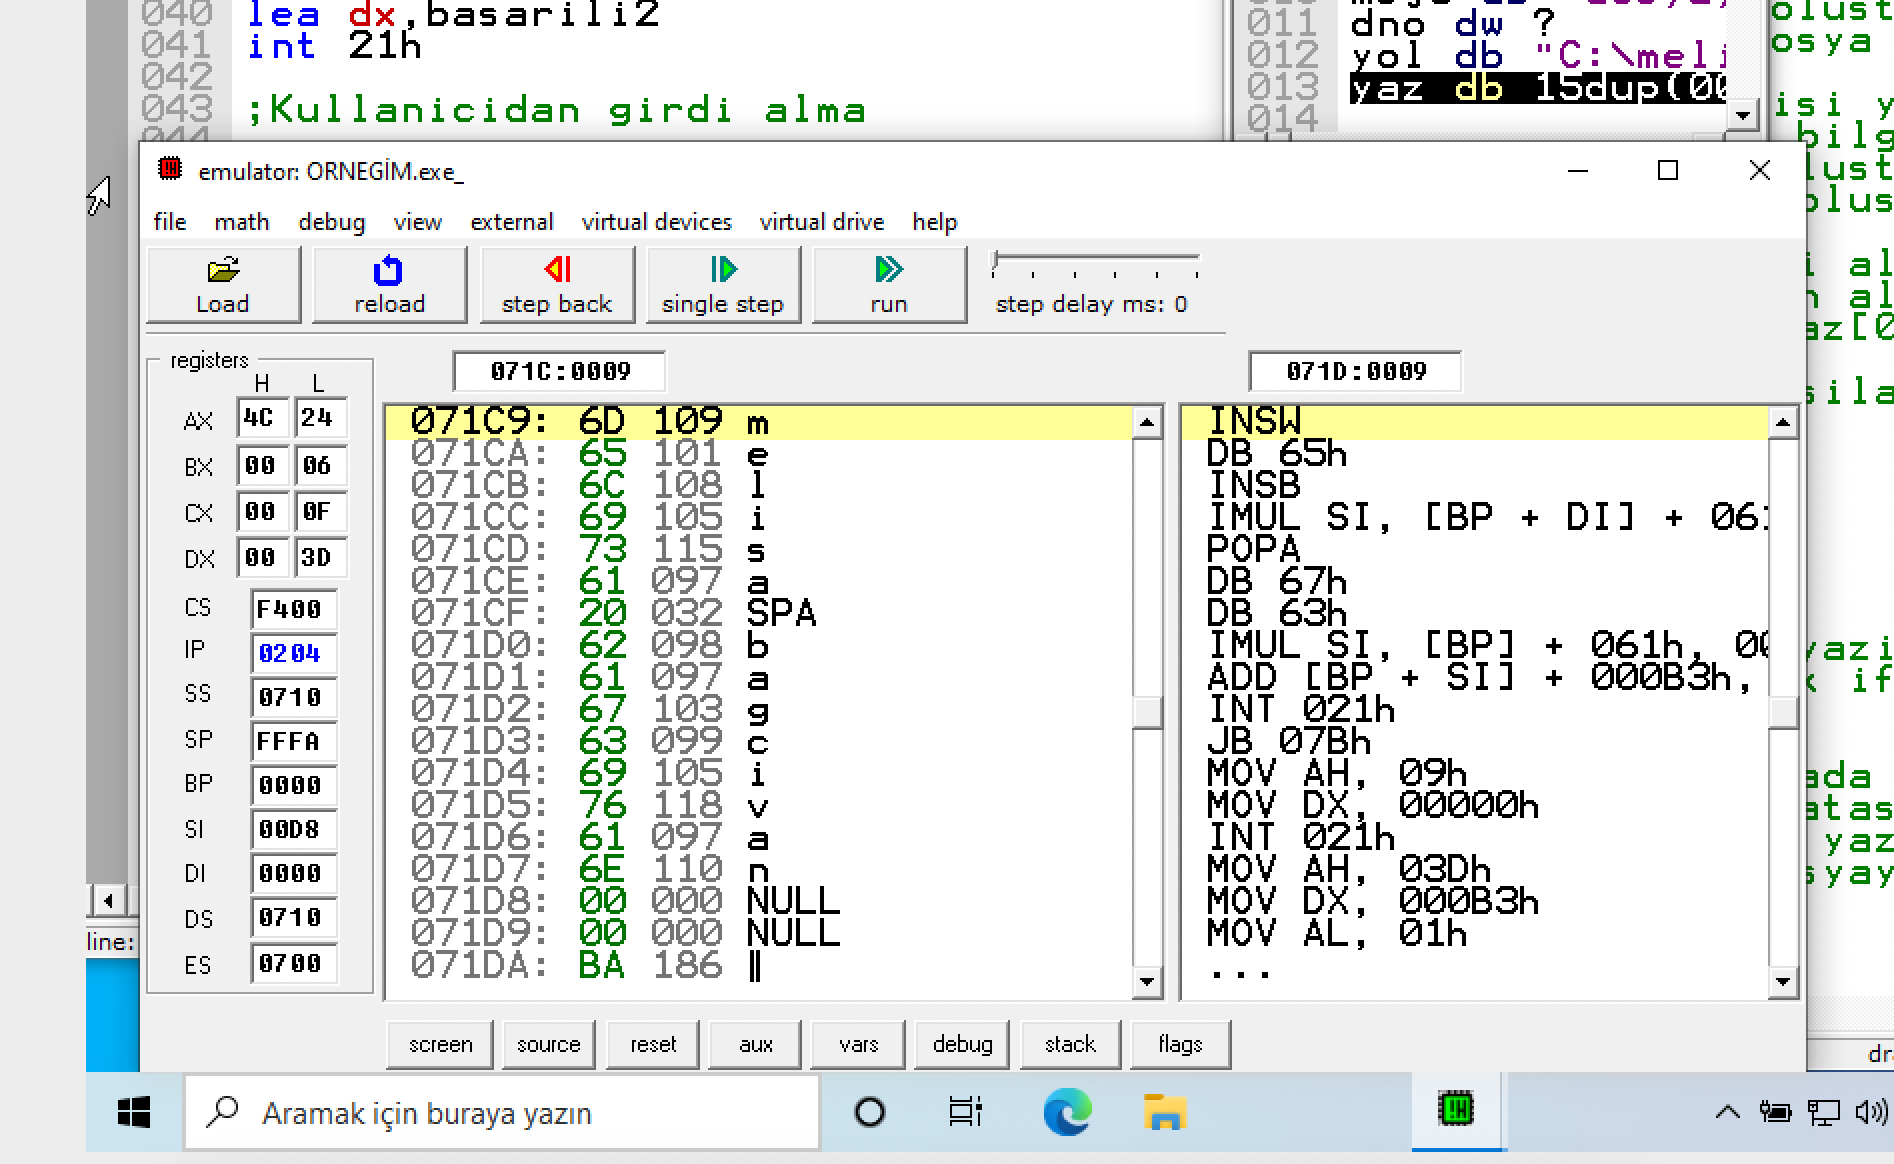Viewport: 1894px width, 1164px height.
Task: Open the stack viewer
Action: tap(1069, 1044)
